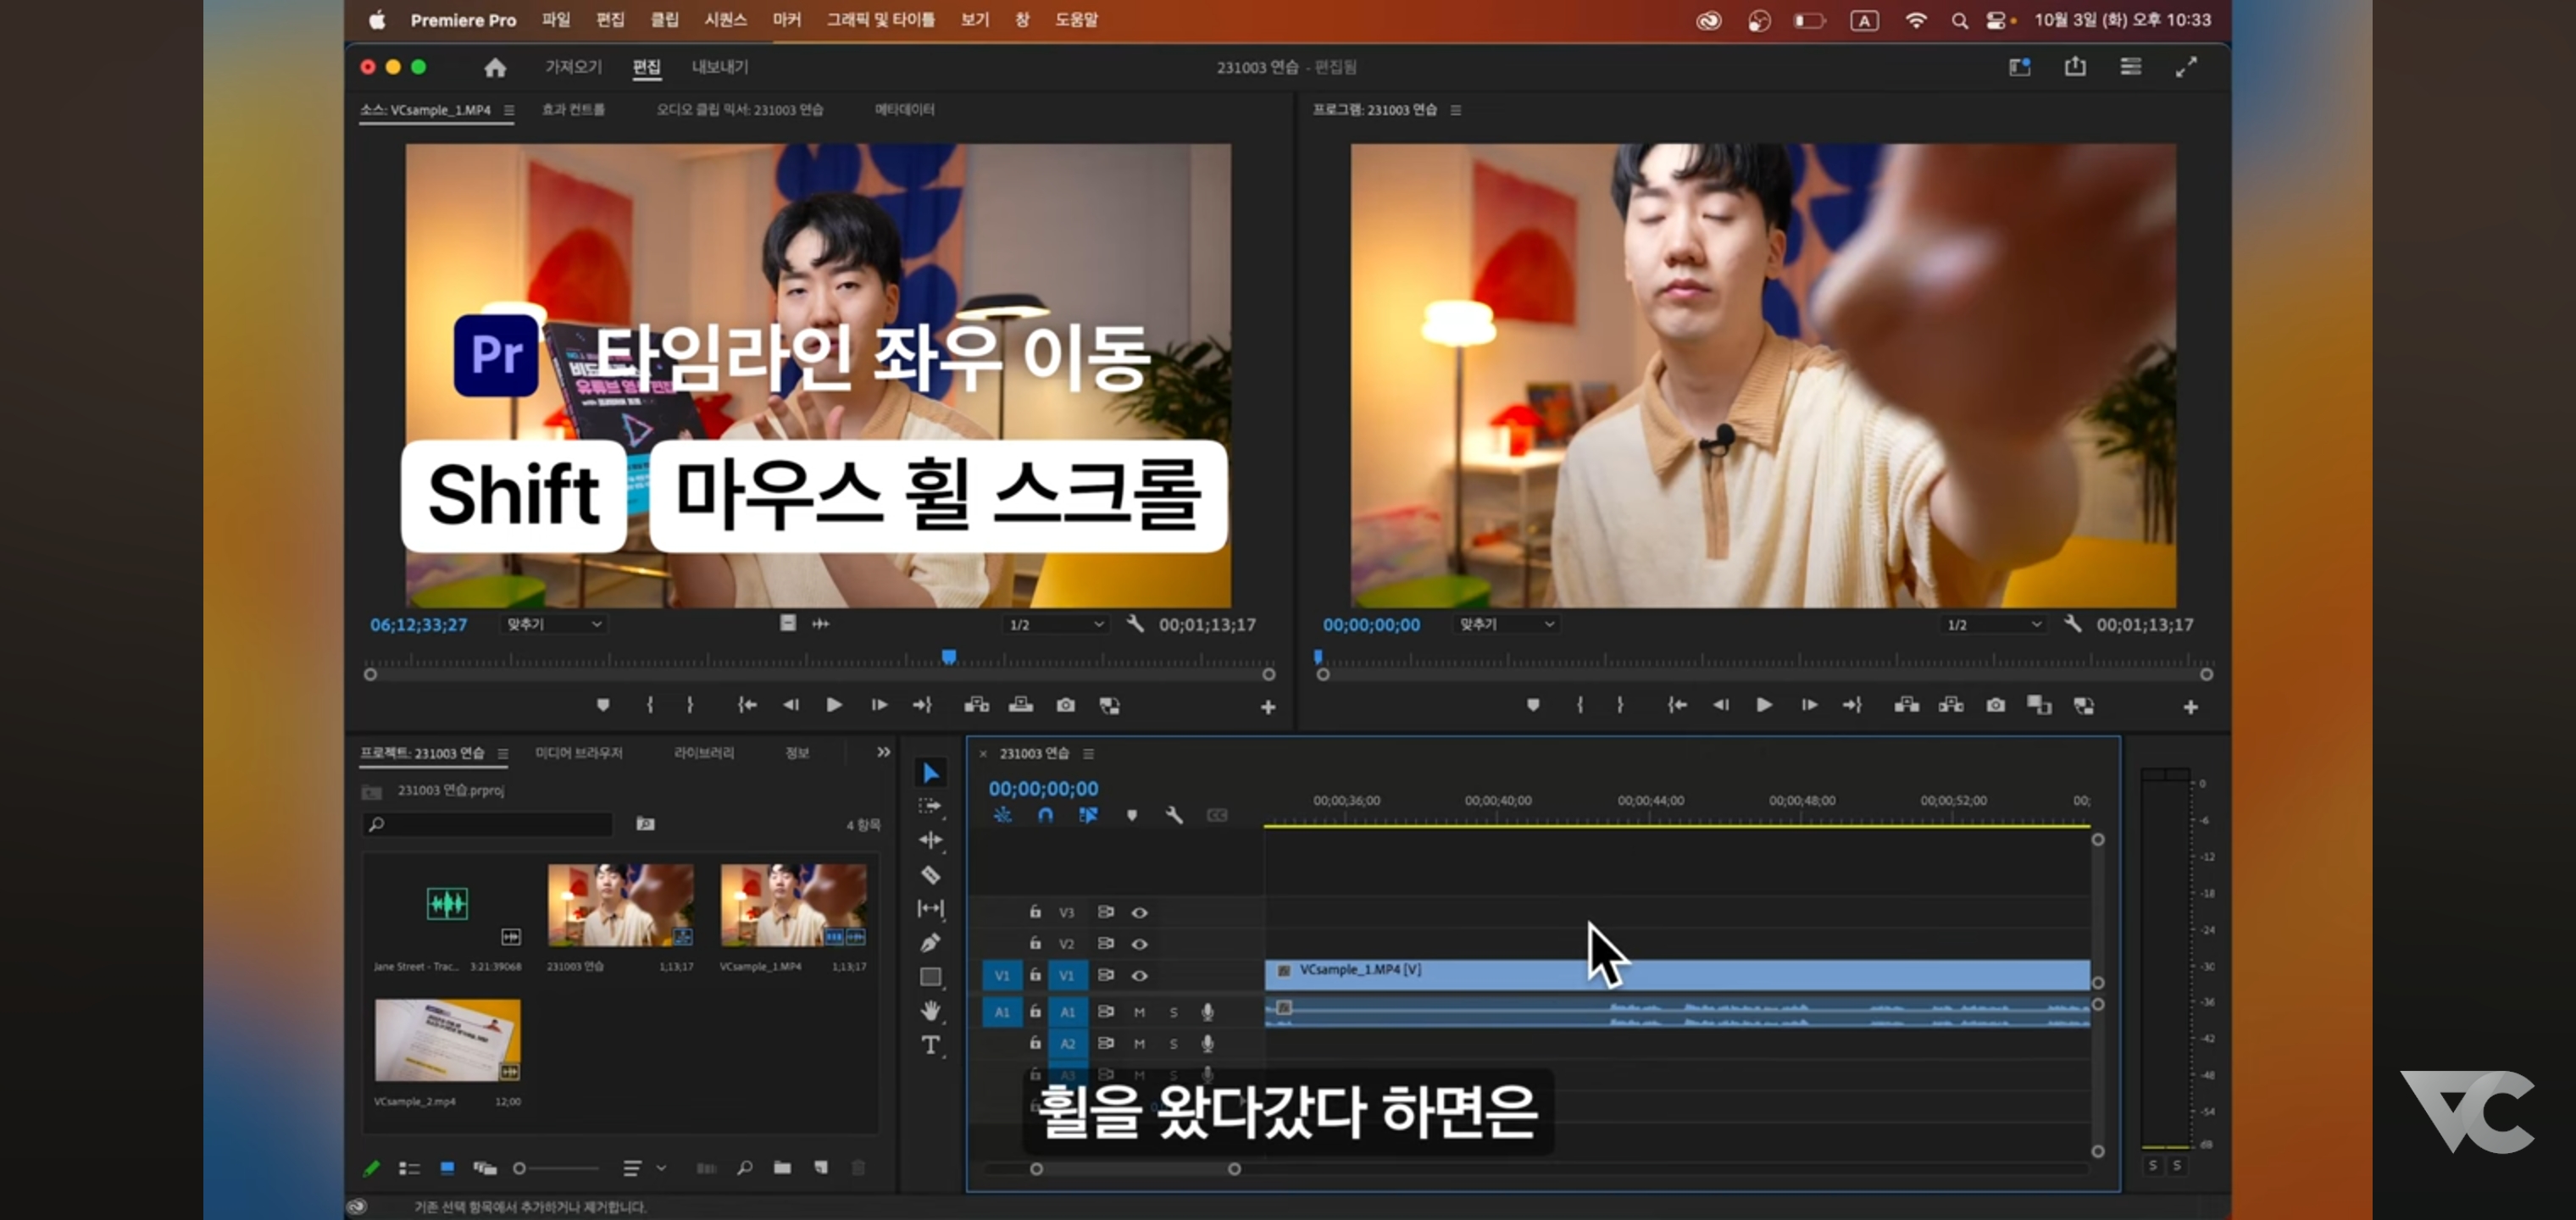Open the 시퀀스 menu in the menu bar
Image resolution: width=2576 pixels, height=1220 pixels.
(x=725, y=19)
